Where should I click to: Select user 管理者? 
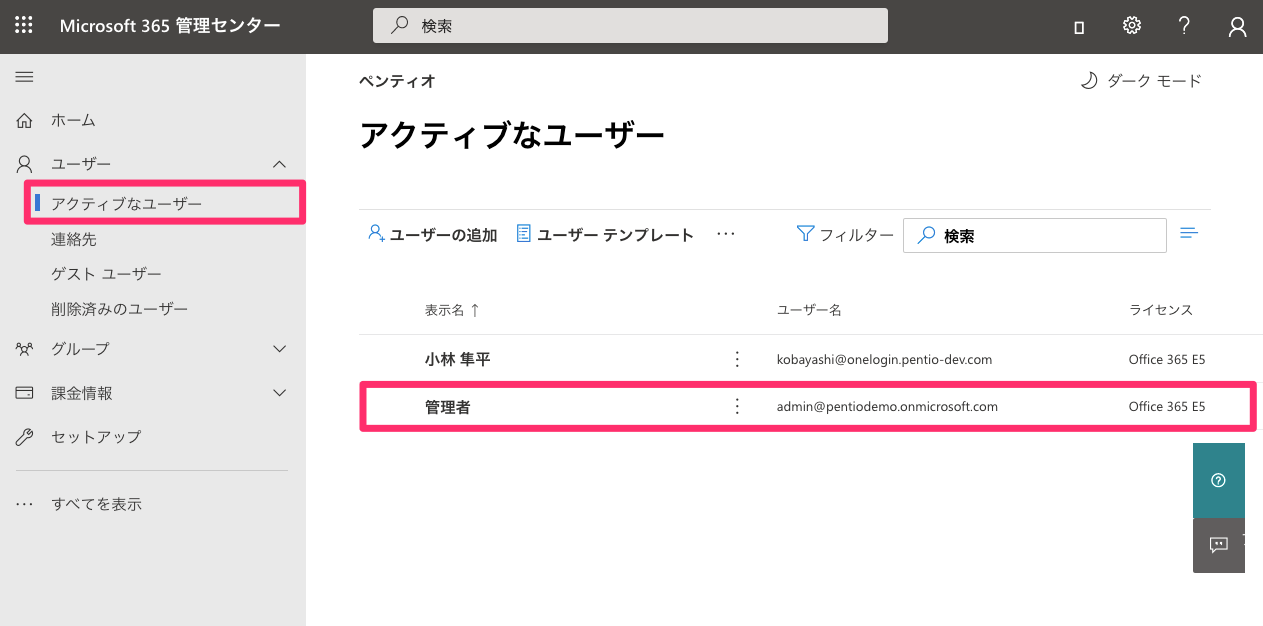coord(447,406)
